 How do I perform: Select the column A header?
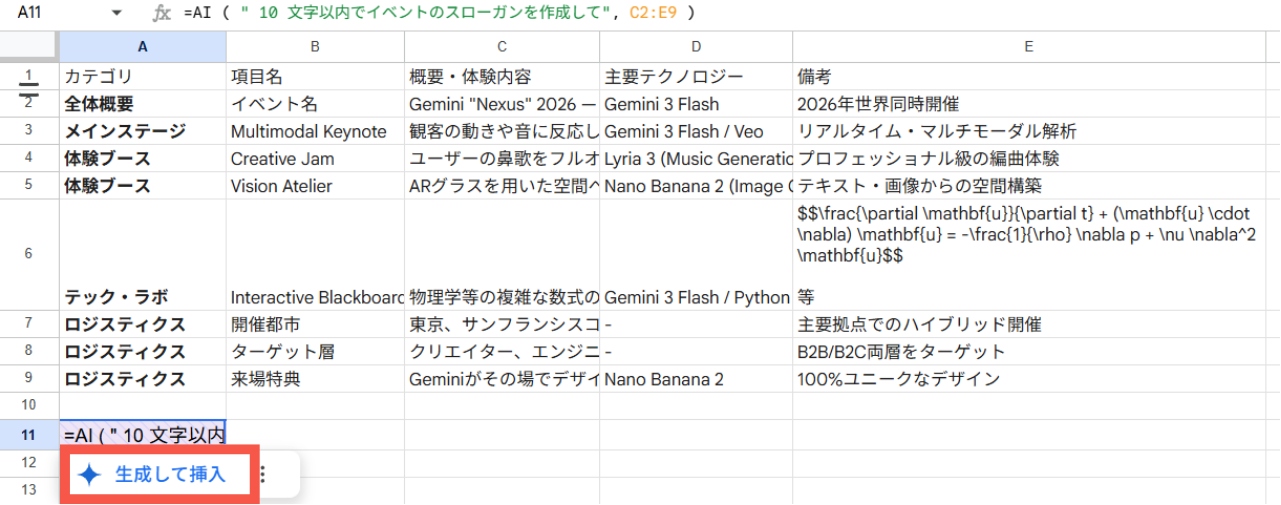coord(142,46)
